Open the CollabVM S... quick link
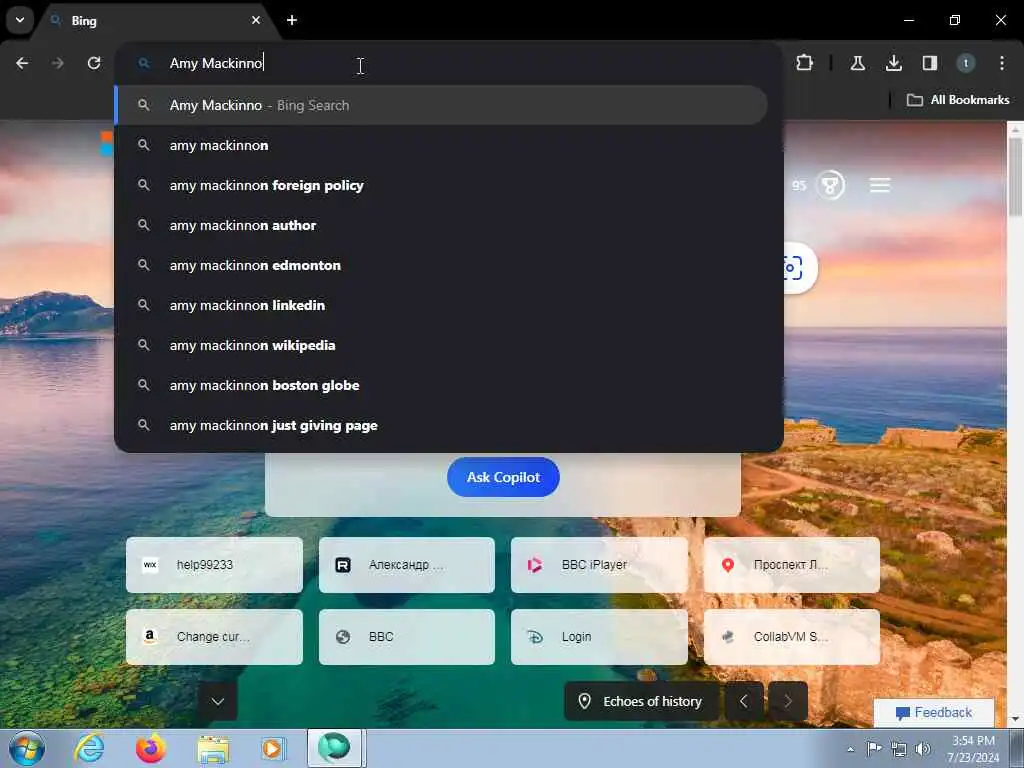The width and height of the screenshot is (1024, 768). (792, 637)
